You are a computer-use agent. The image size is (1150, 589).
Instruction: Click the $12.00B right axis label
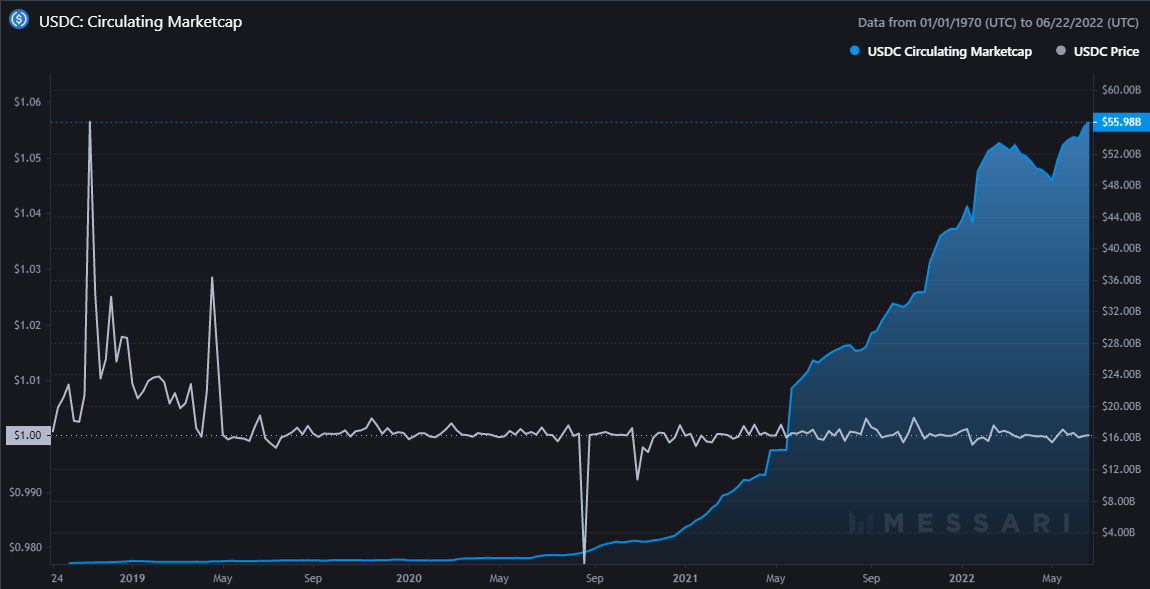pyautogui.click(x=1121, y=469)
